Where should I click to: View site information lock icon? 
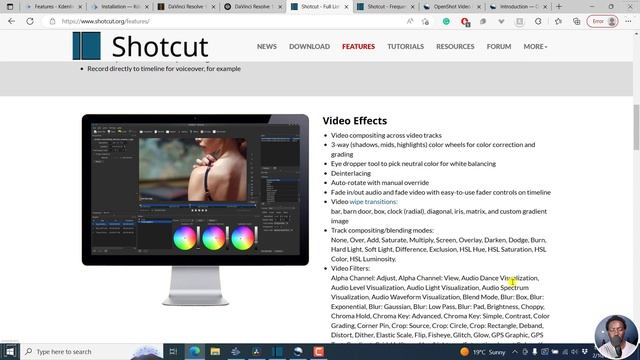click(52, 21)
